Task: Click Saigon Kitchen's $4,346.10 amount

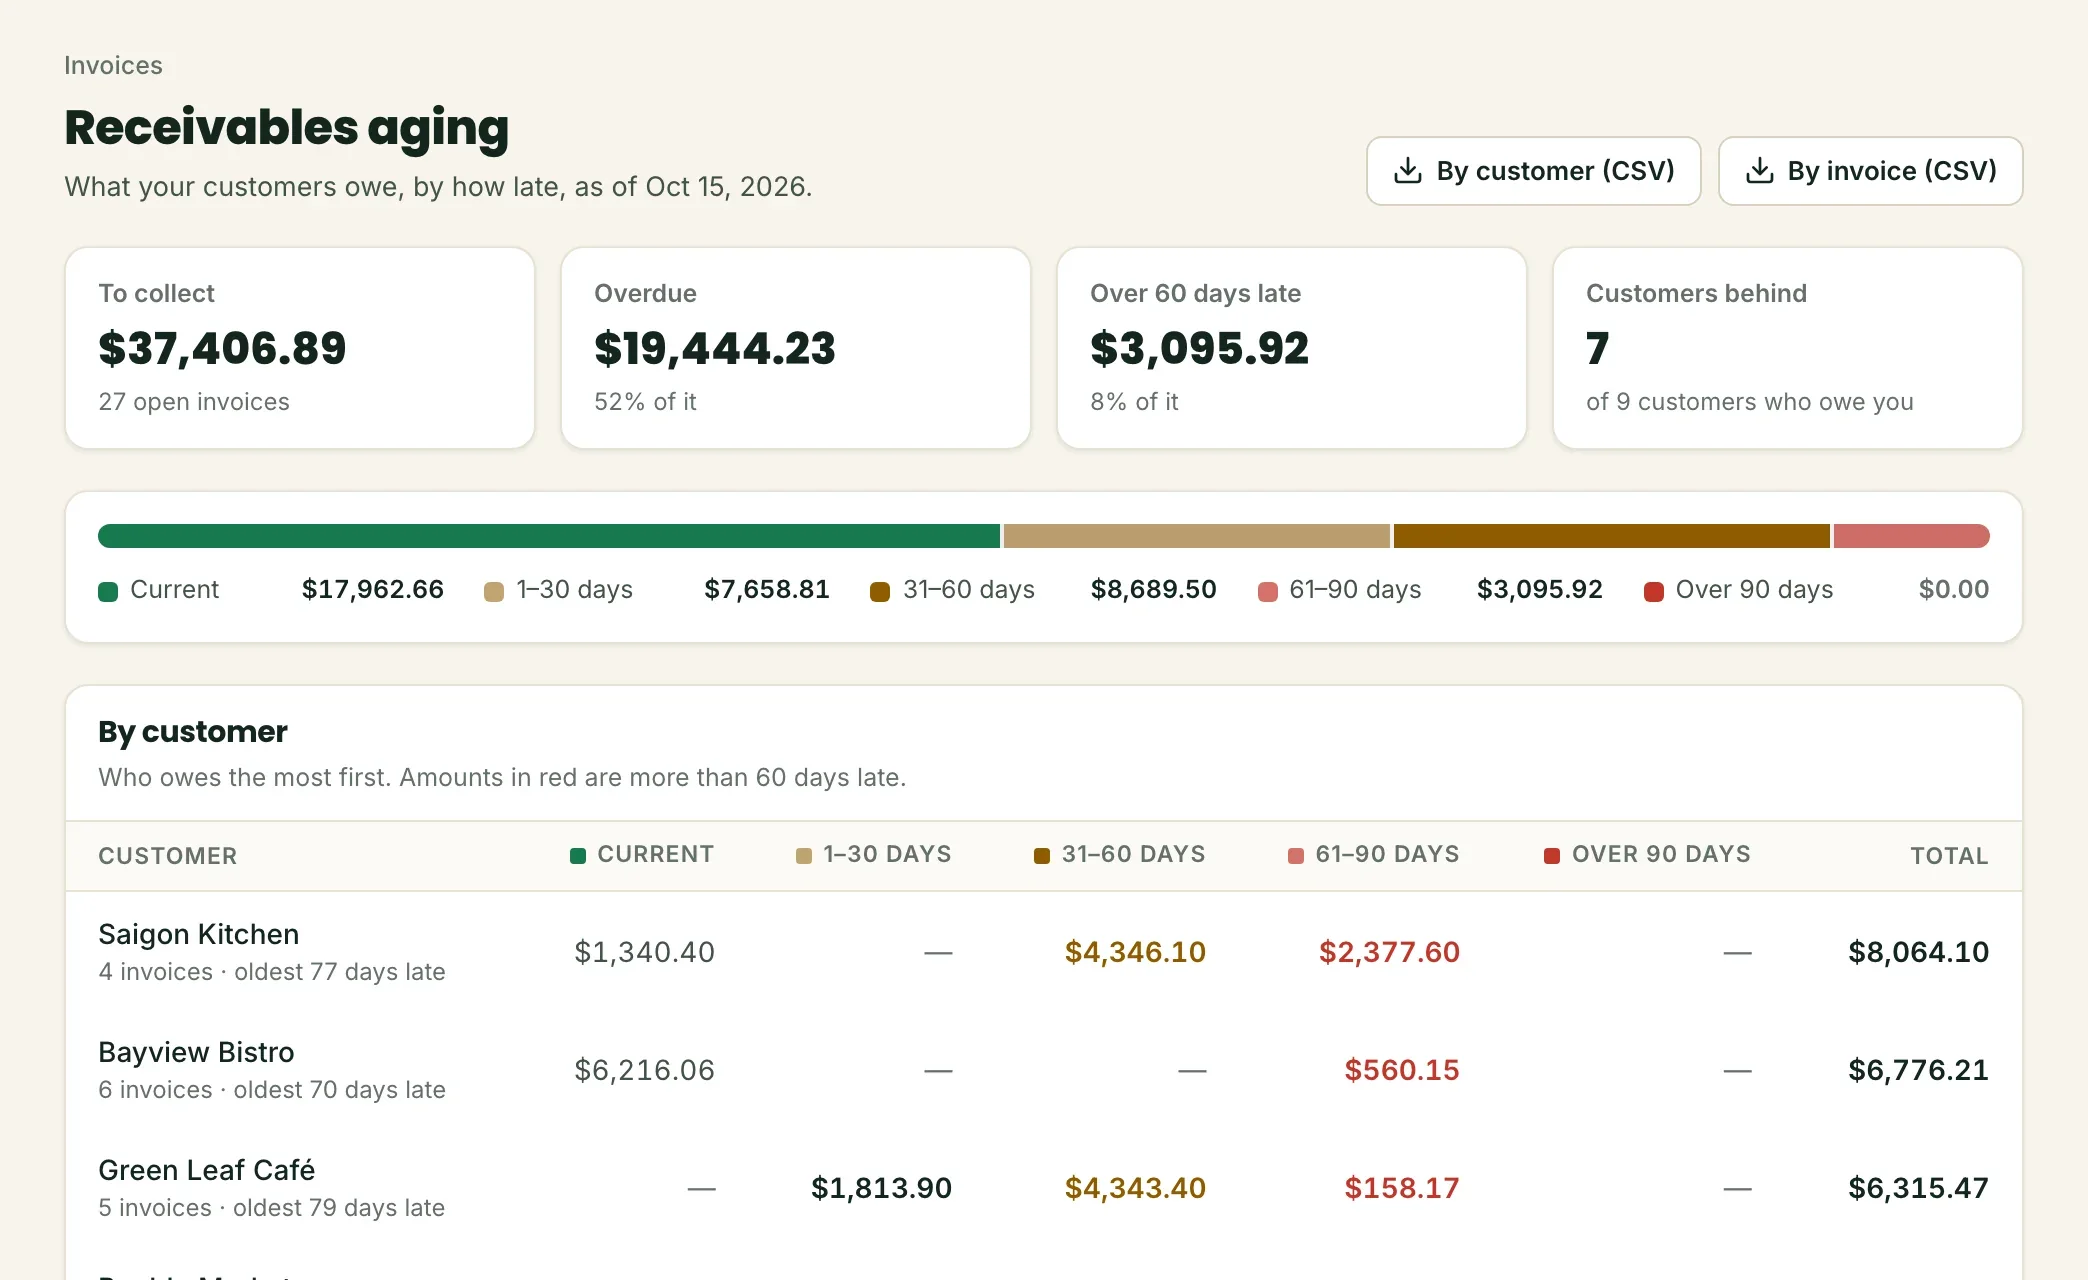Action: point(1135,952)
